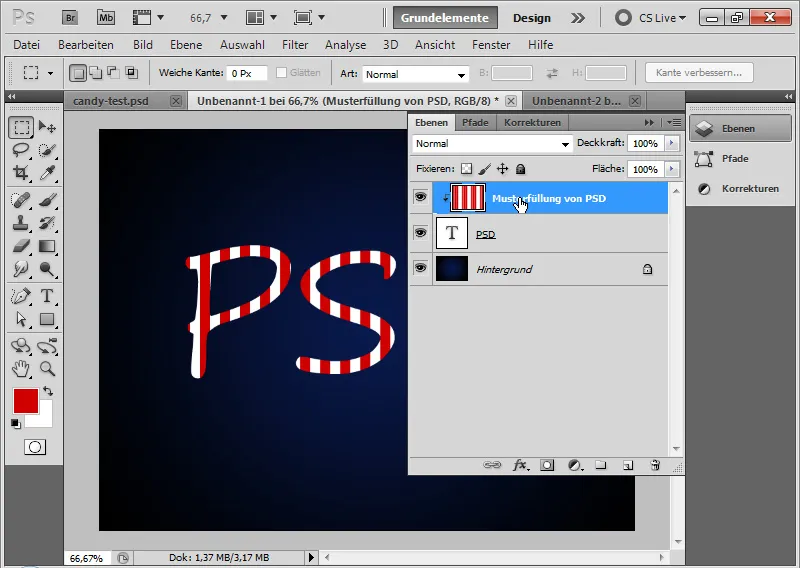This screenshot has height=568, width=800.
Task: Switch to the Korrekturen tab
Action: pos(532,122)
